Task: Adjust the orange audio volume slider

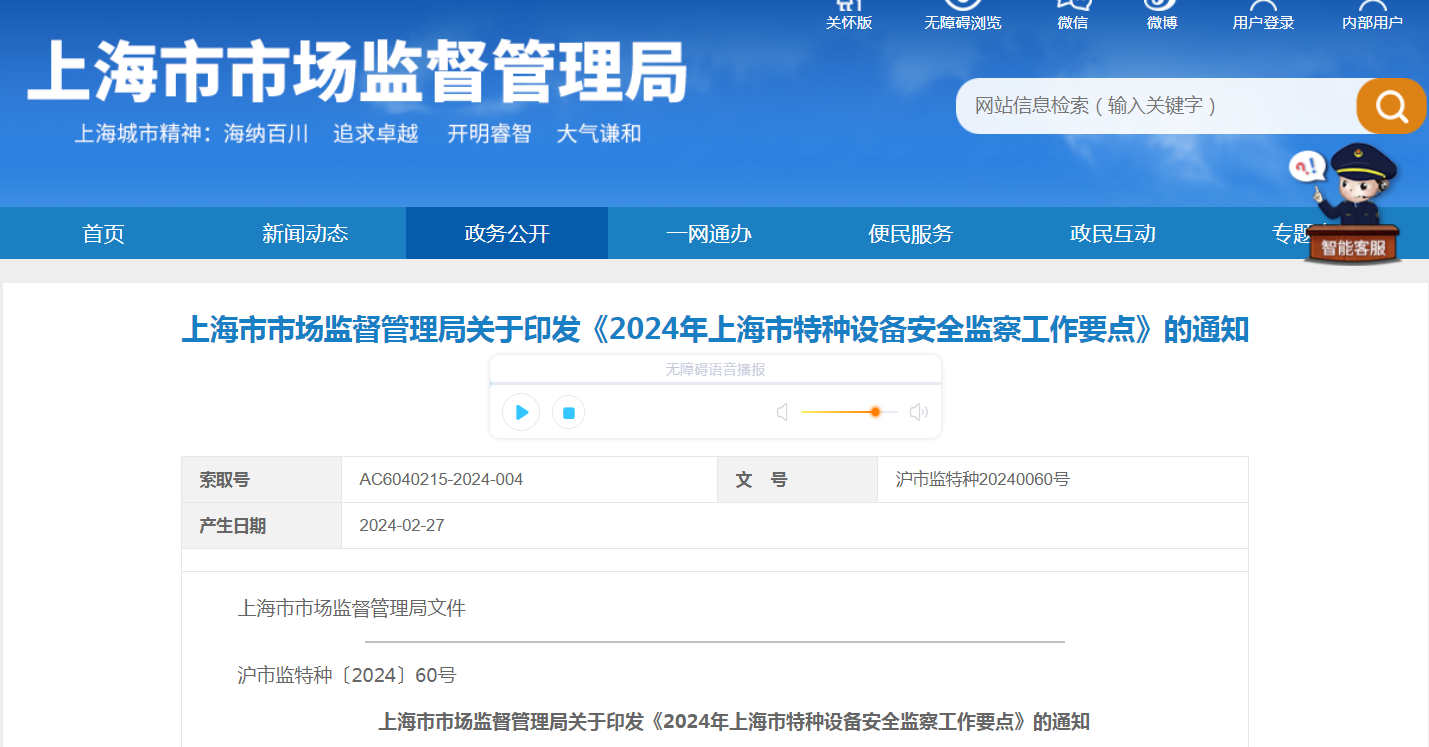Action: pos(848,412)
